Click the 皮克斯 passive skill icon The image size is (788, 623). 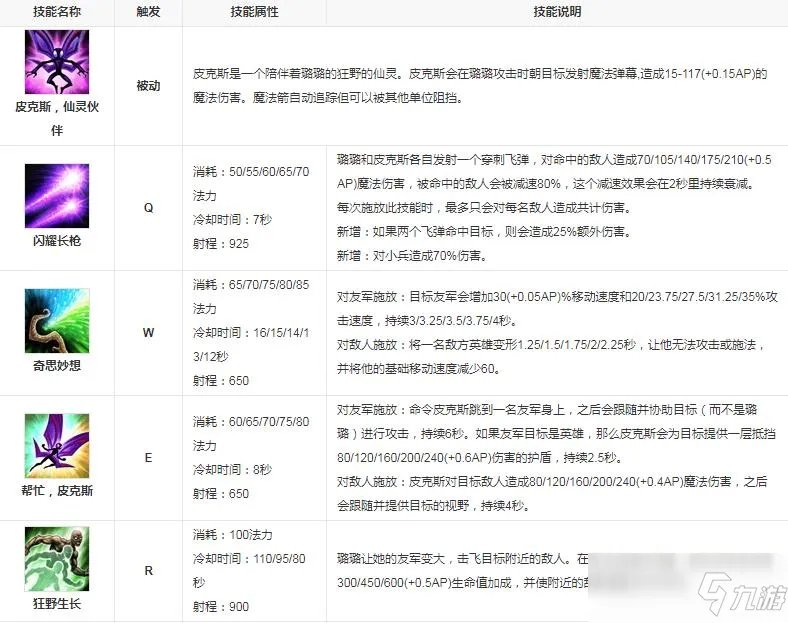(57, 62)
